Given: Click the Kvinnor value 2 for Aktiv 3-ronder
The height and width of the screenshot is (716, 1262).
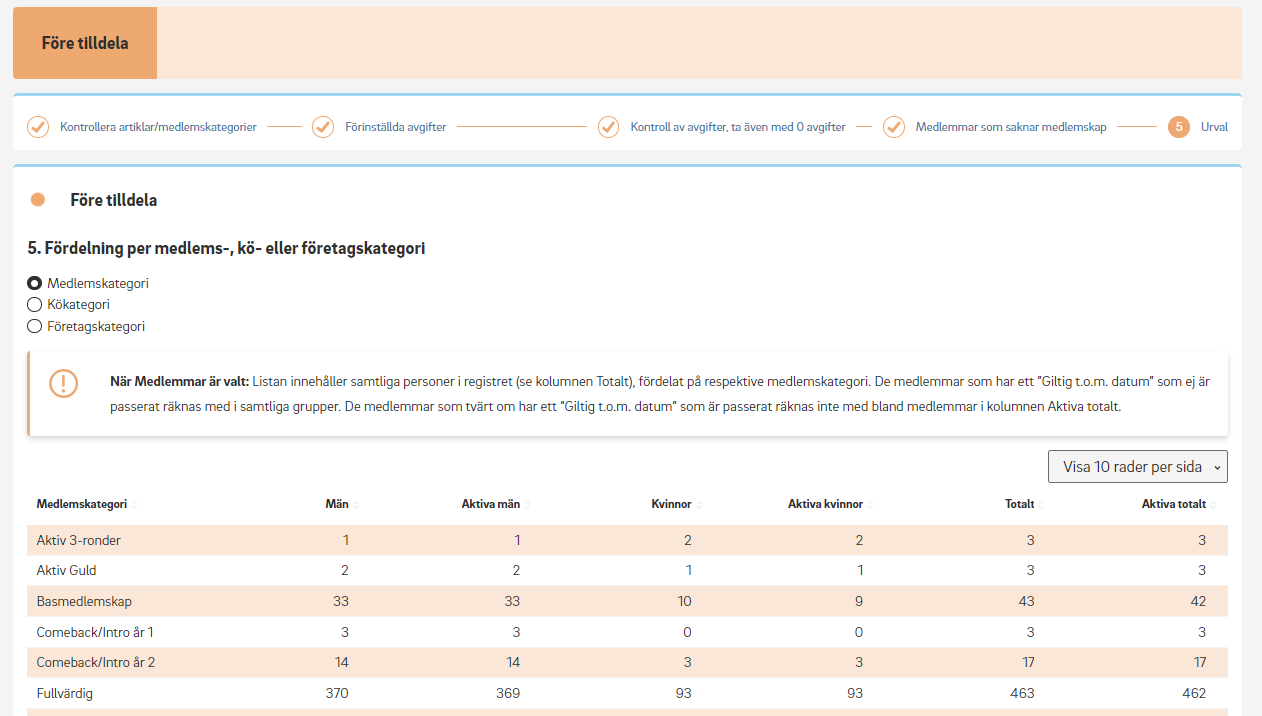Looking at the screenshot, I should [x=688, y=541].
